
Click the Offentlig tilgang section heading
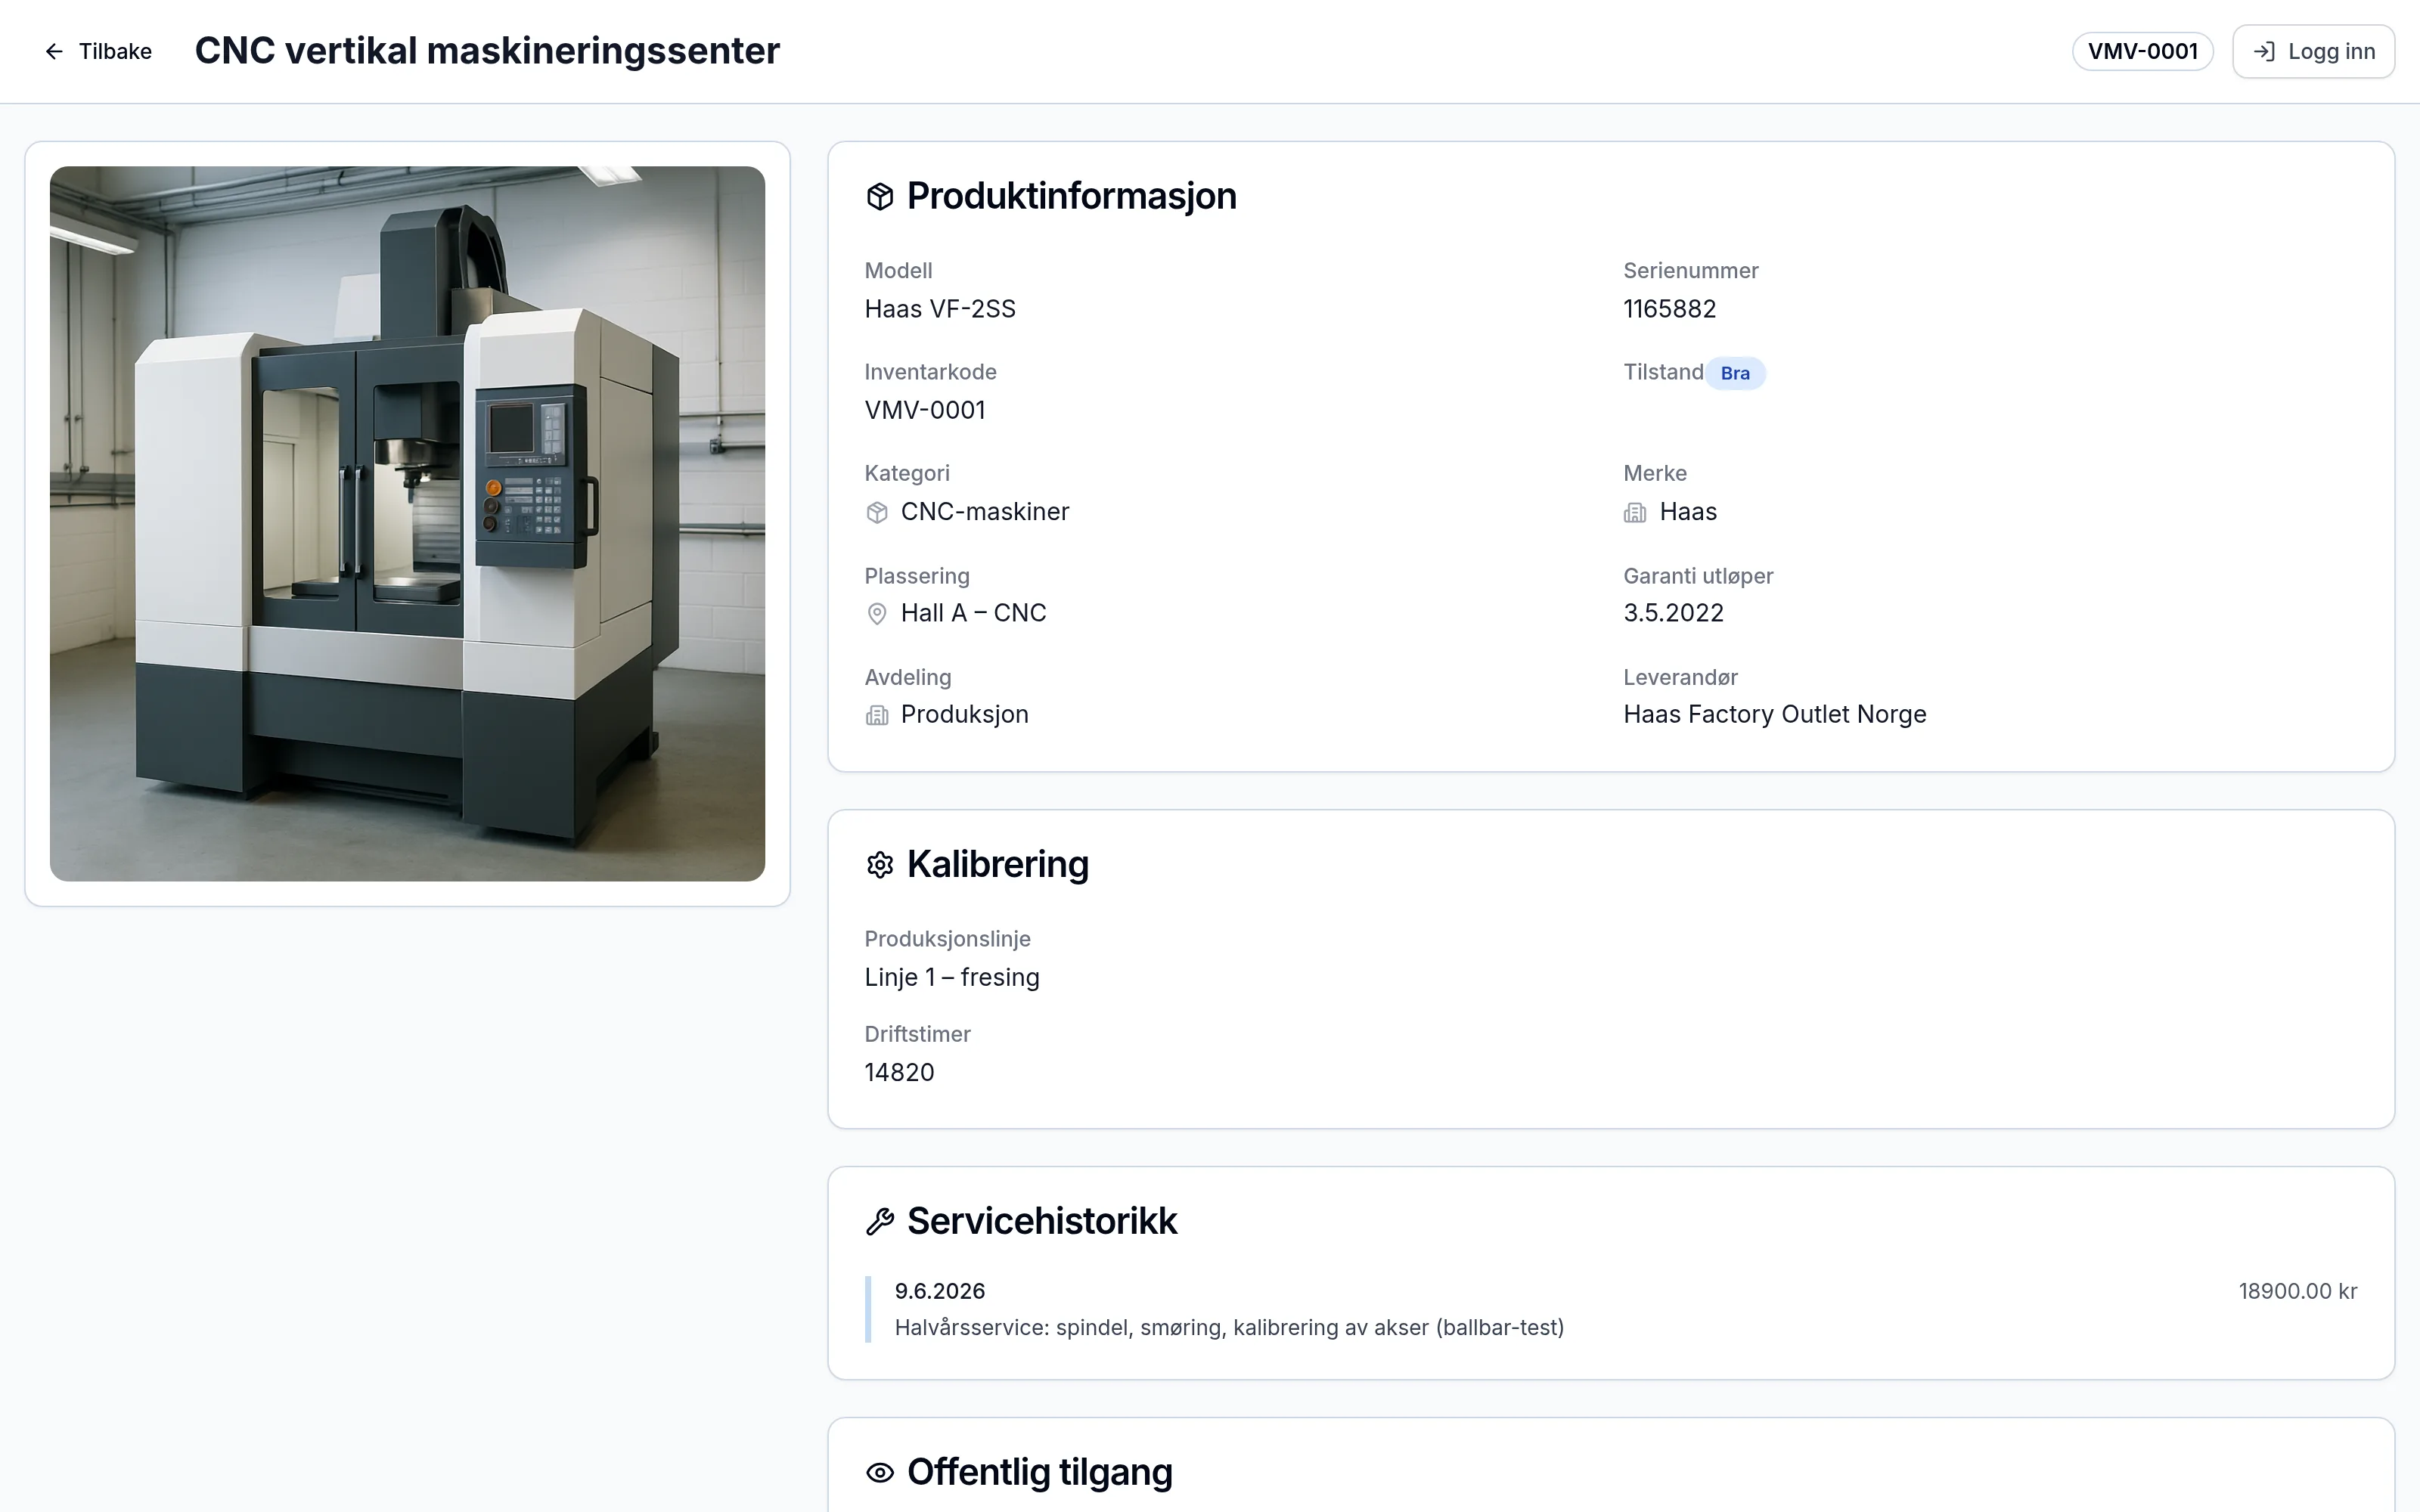[1039, 1472]
